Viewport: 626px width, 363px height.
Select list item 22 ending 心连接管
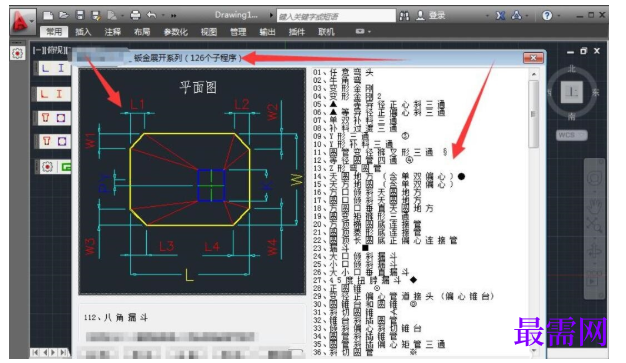pyautogui.click(x=385, y=240)
